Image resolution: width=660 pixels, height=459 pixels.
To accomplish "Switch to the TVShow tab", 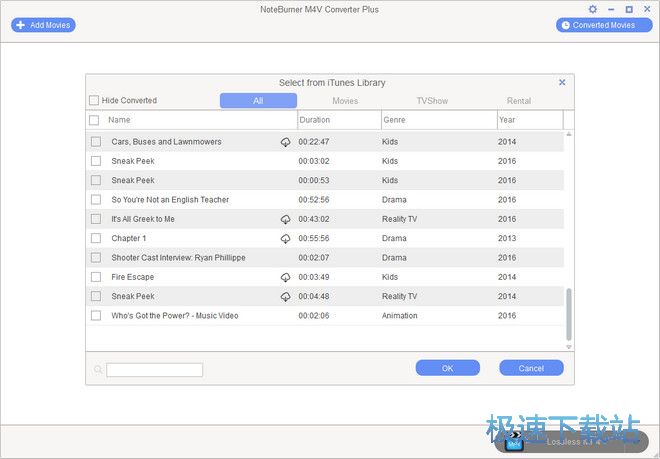I will [432, 101].
